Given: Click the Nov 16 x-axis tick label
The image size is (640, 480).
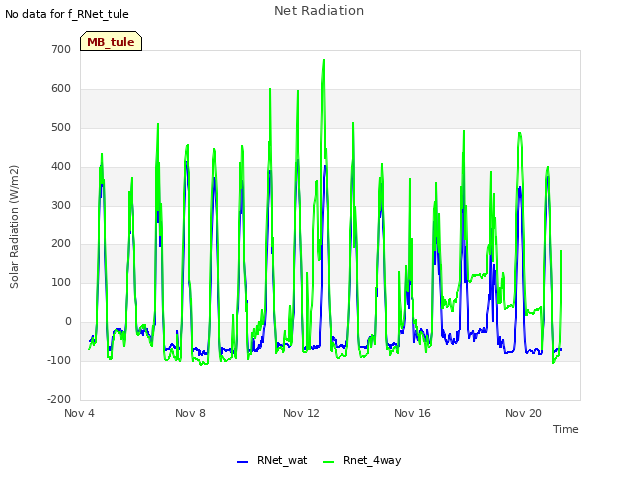Looking at the screenshot, I should 412,413.
